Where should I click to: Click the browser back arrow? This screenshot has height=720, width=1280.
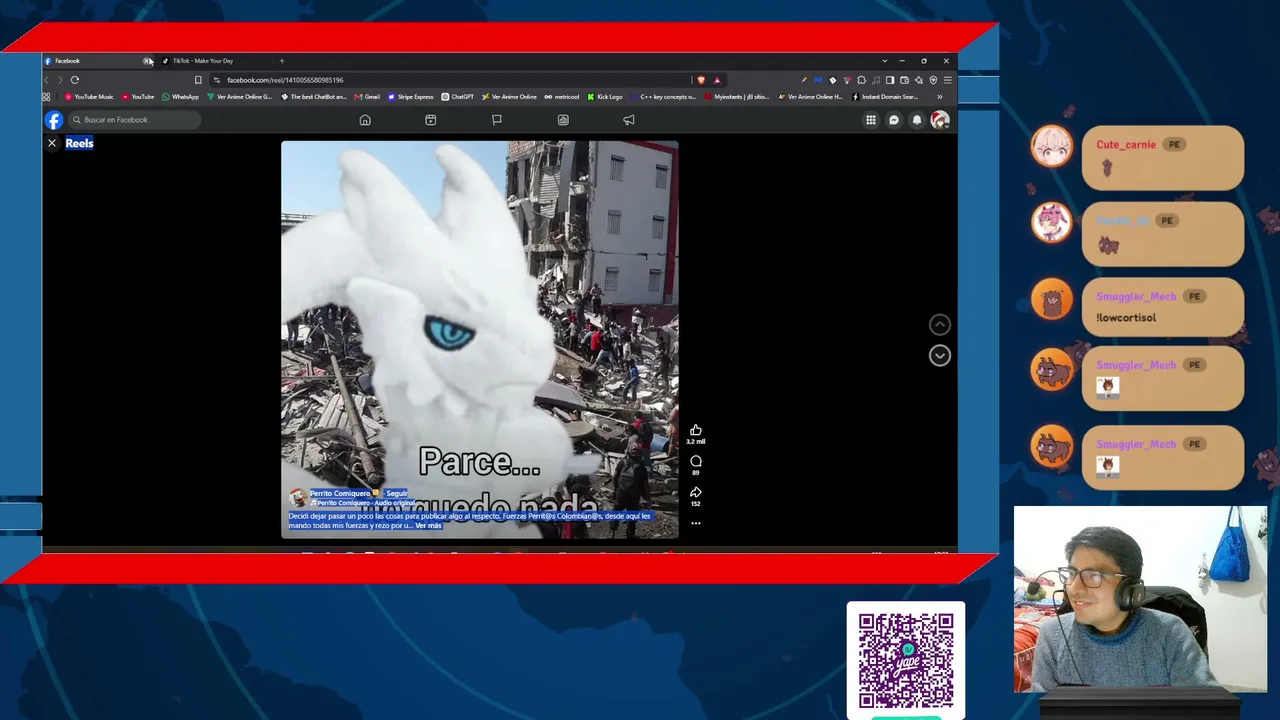(46, 80)
